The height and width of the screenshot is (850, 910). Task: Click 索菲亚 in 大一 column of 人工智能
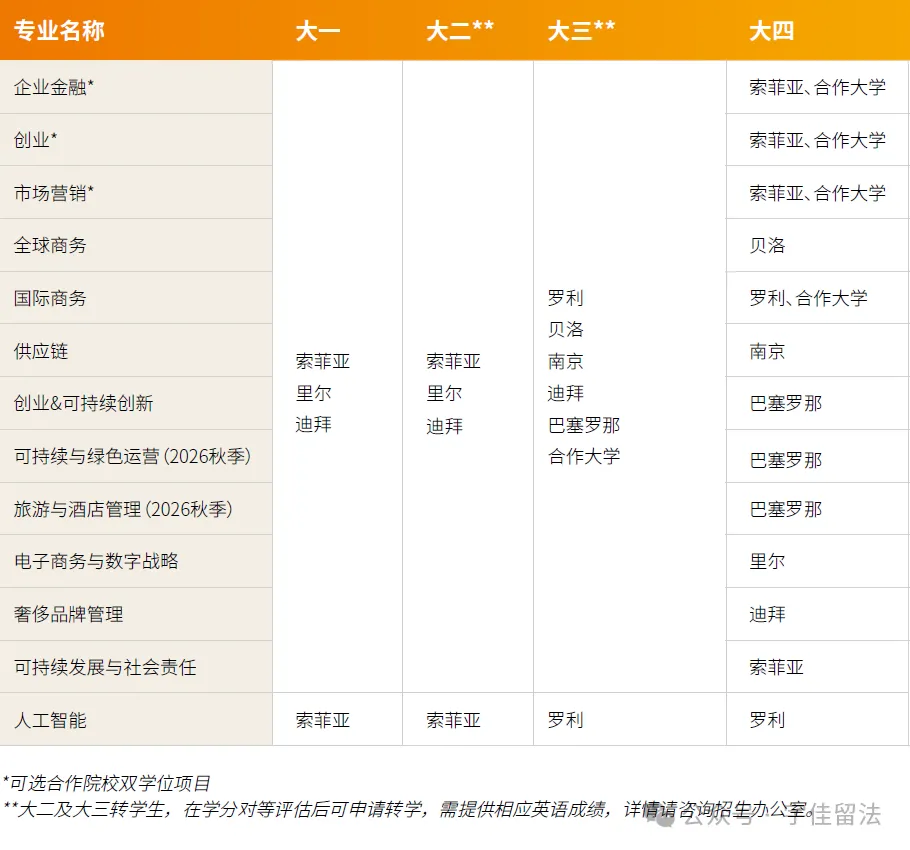[323, 720]
